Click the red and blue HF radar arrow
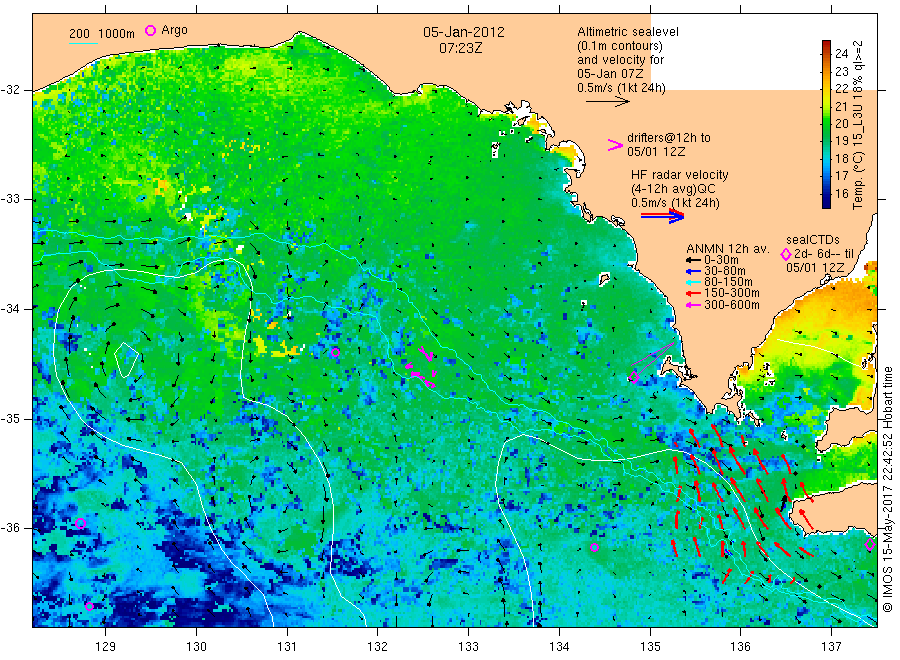 662,216
